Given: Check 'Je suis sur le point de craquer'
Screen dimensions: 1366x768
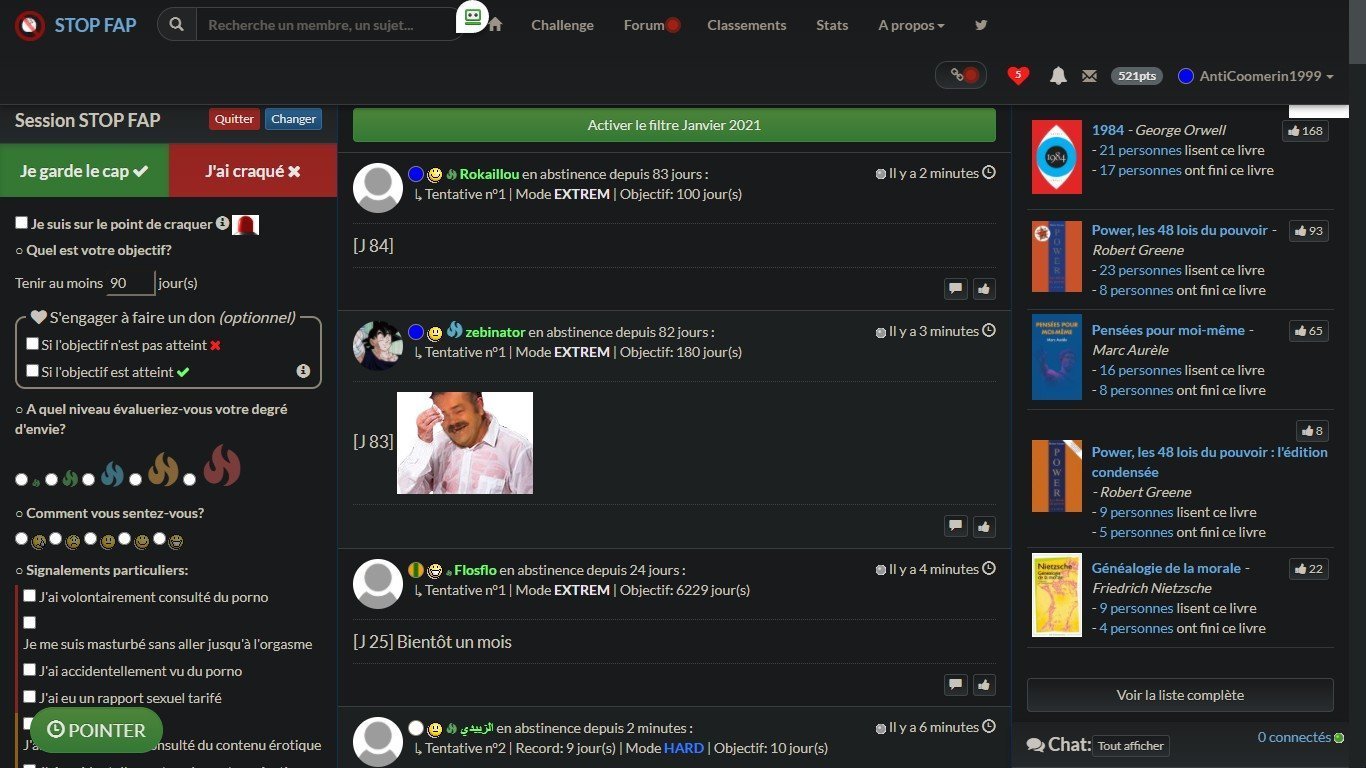Looking at the screenshot, I should tap(22, 223).
